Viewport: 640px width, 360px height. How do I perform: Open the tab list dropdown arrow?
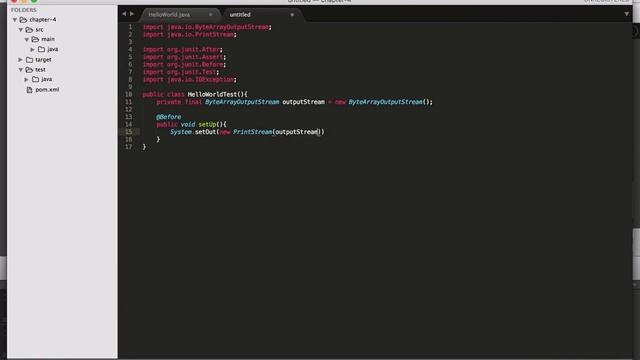click(x=627, y=14)
